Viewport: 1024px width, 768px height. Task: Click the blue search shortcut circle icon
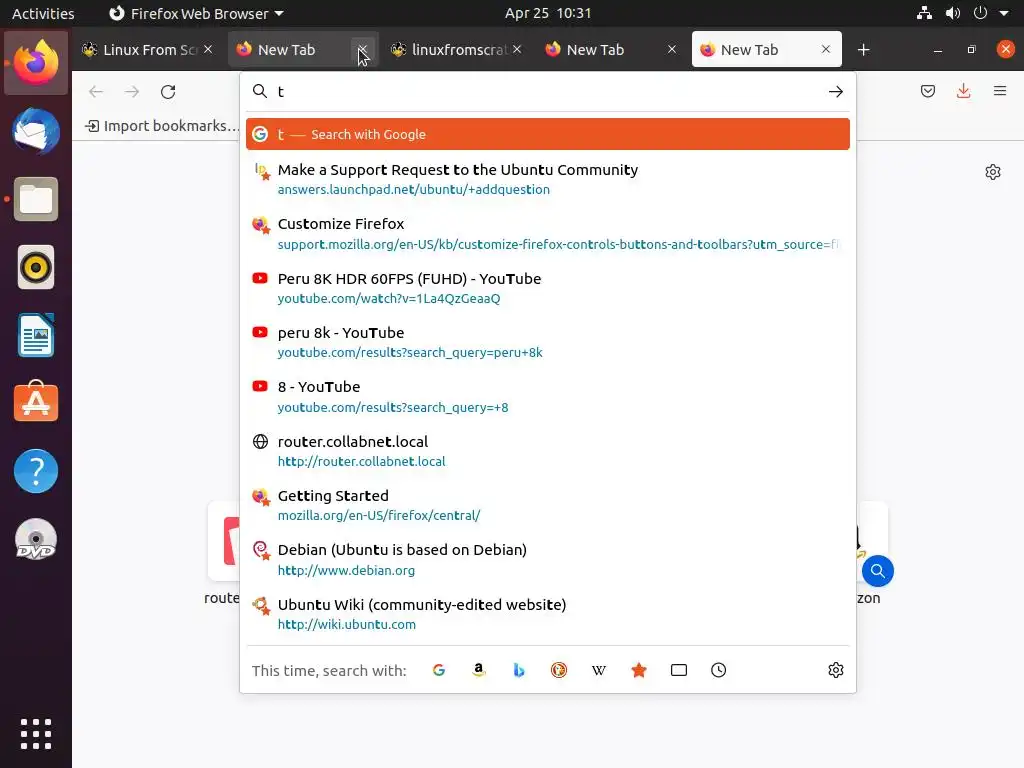pos(878,571)
